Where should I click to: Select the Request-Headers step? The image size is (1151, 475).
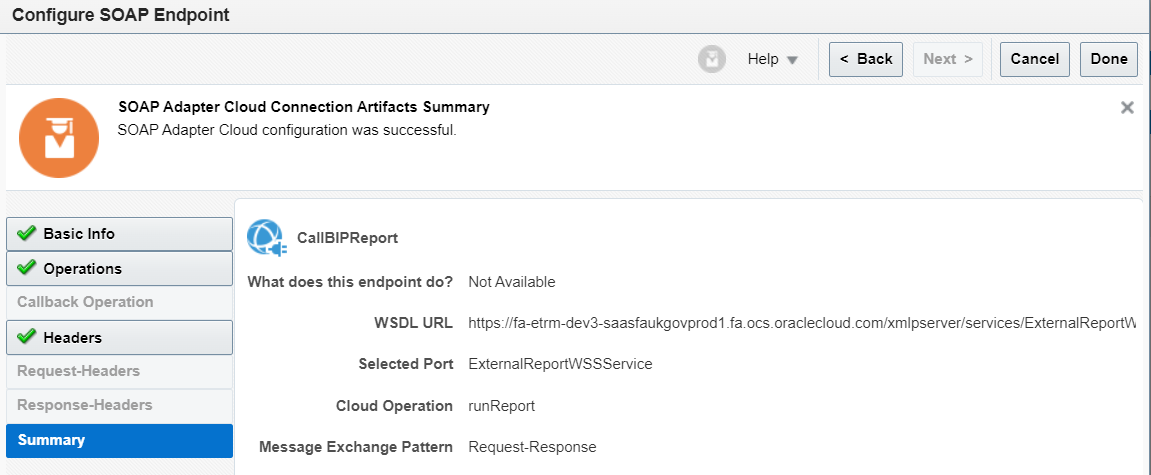click(x=119, y=371)
